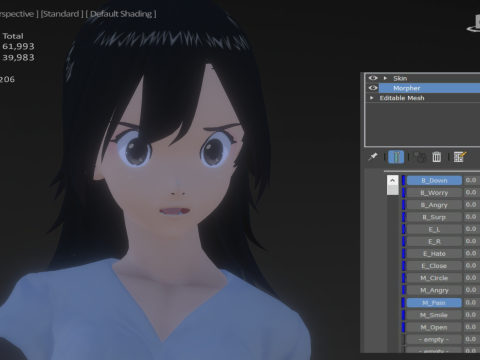Select the B_Down morph channel

434,180
